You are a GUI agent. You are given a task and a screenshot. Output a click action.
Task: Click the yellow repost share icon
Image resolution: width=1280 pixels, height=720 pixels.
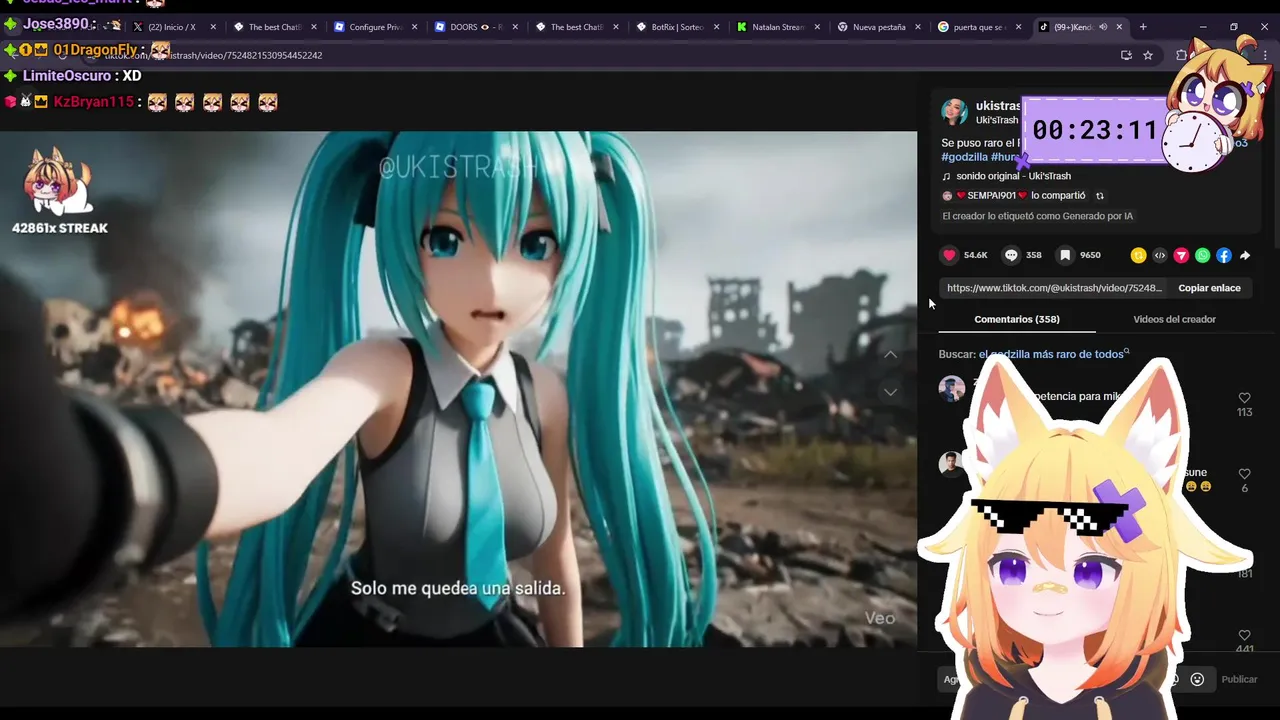click(1138, 256)
